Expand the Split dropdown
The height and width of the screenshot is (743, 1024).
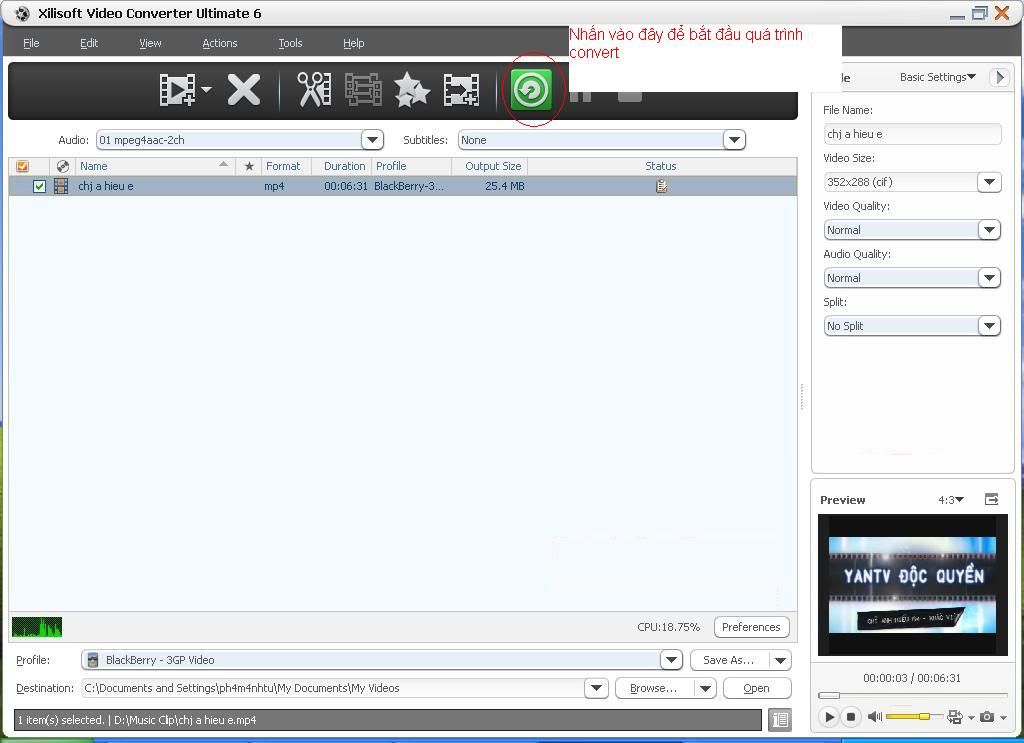pyautogui.click(x=989, y=326)
